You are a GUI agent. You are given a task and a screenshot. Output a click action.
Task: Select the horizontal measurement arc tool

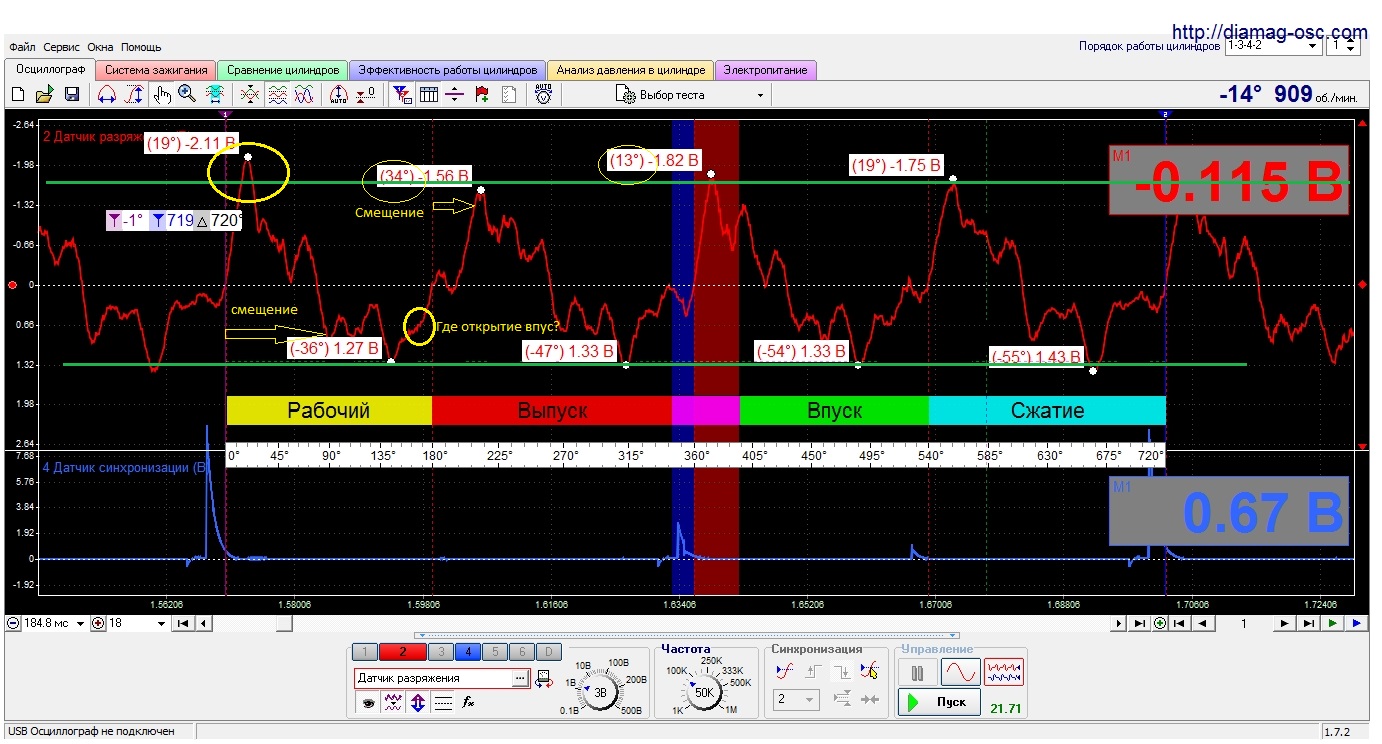point(106,95)
